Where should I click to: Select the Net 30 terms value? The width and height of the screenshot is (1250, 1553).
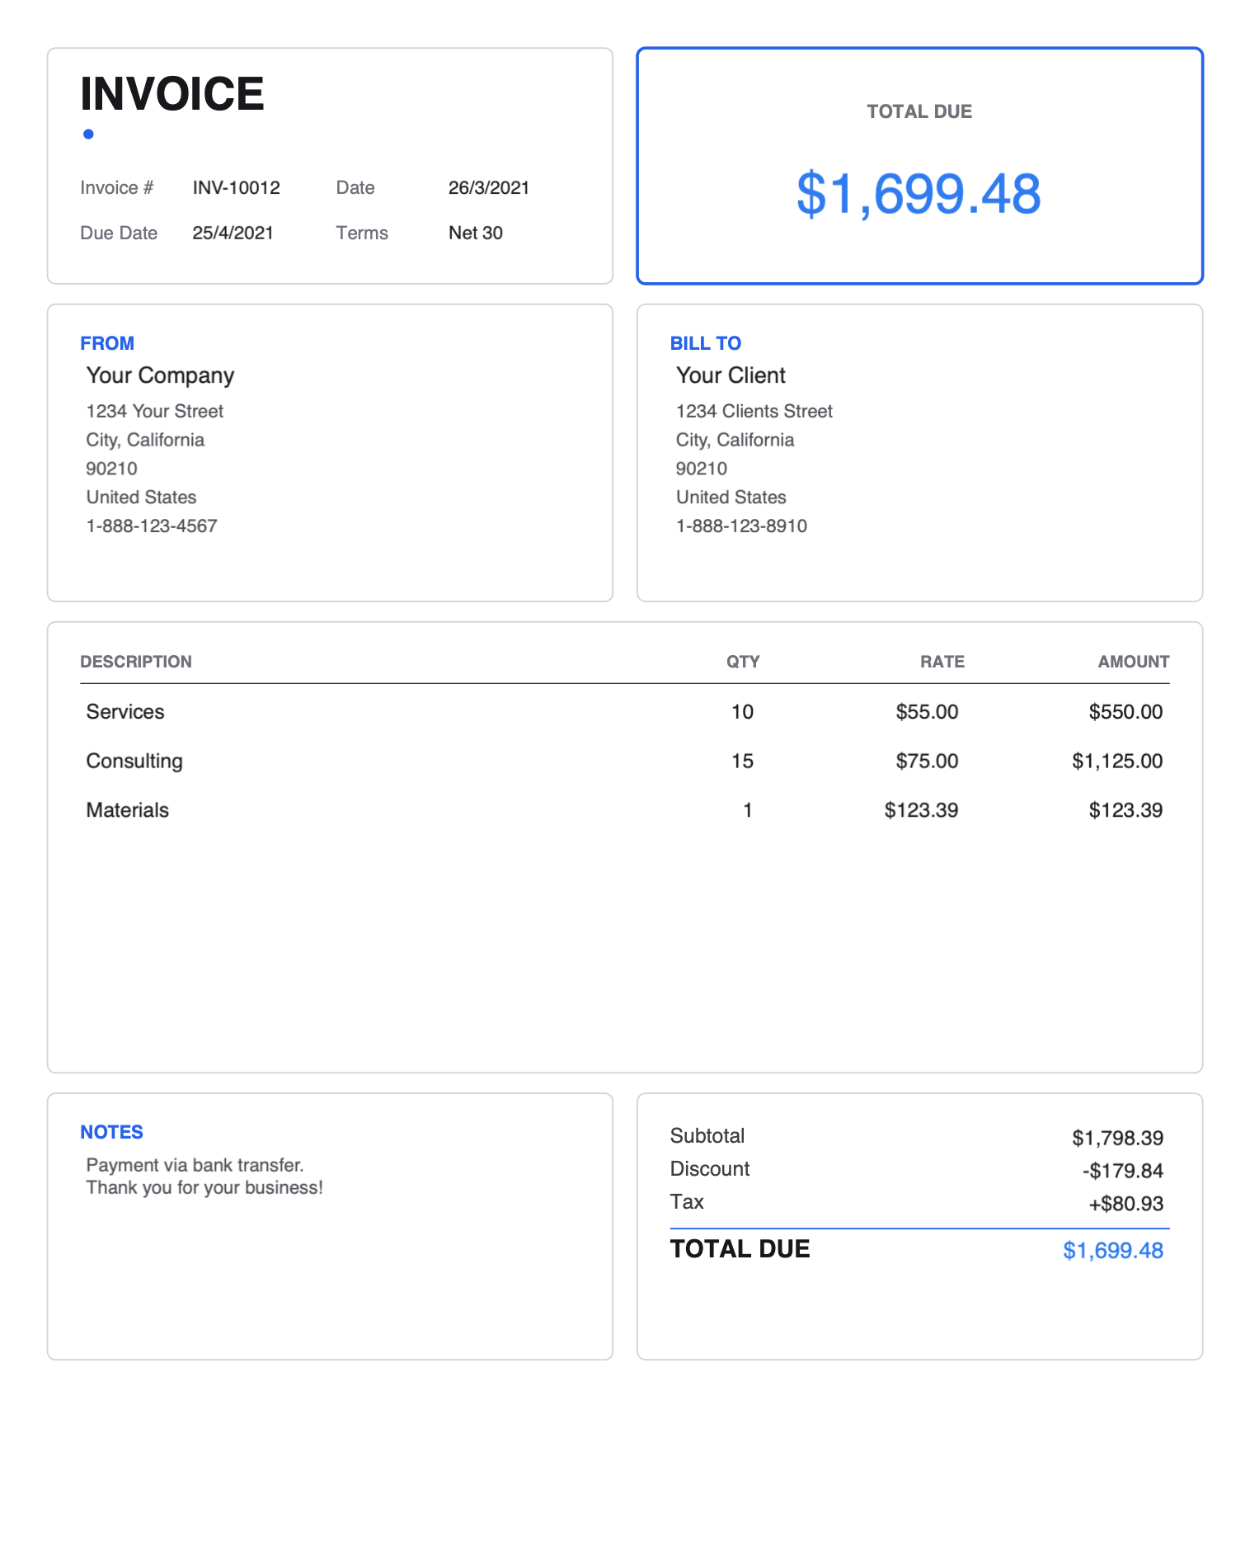tap(475, 233)
